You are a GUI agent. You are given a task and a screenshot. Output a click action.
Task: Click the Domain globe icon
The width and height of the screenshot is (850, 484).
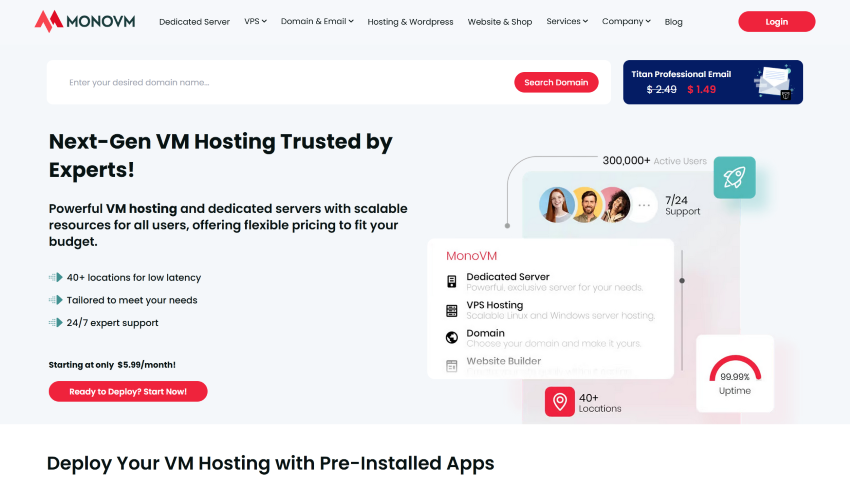[452, 338]
